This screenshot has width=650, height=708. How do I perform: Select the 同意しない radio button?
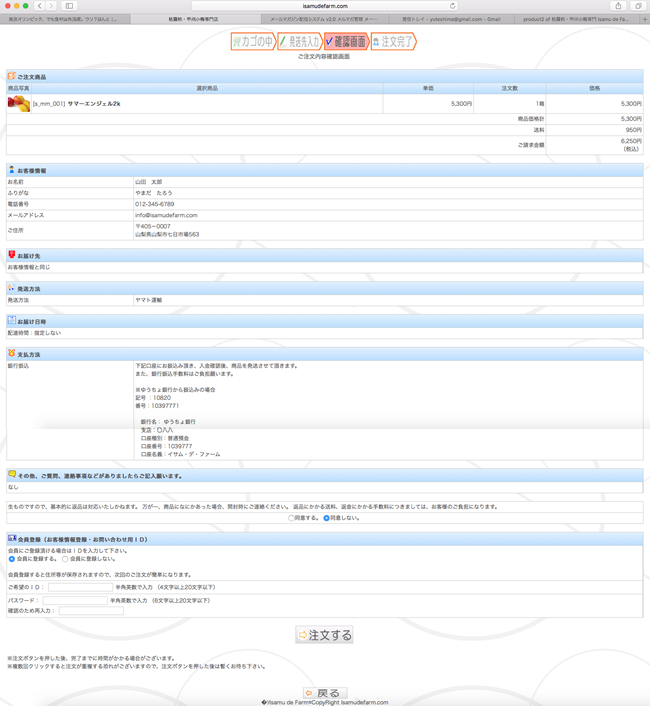coord(326,518)
